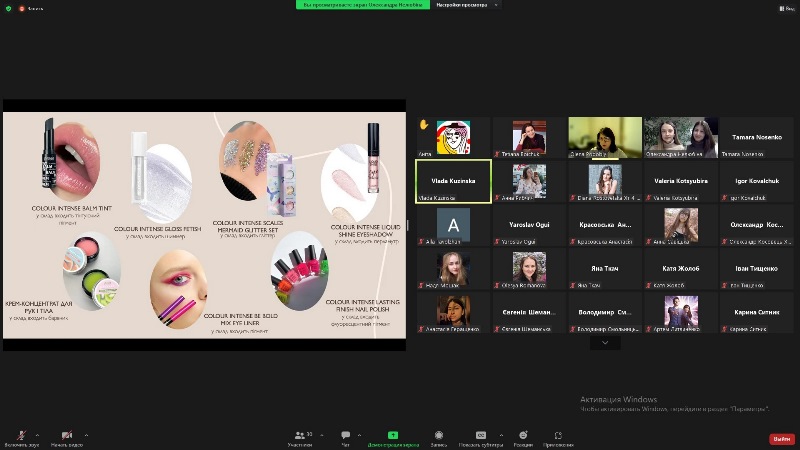Show subtitles using the CC icon
Viewport: 800px width, 450px height.
(x=481, y=436)
